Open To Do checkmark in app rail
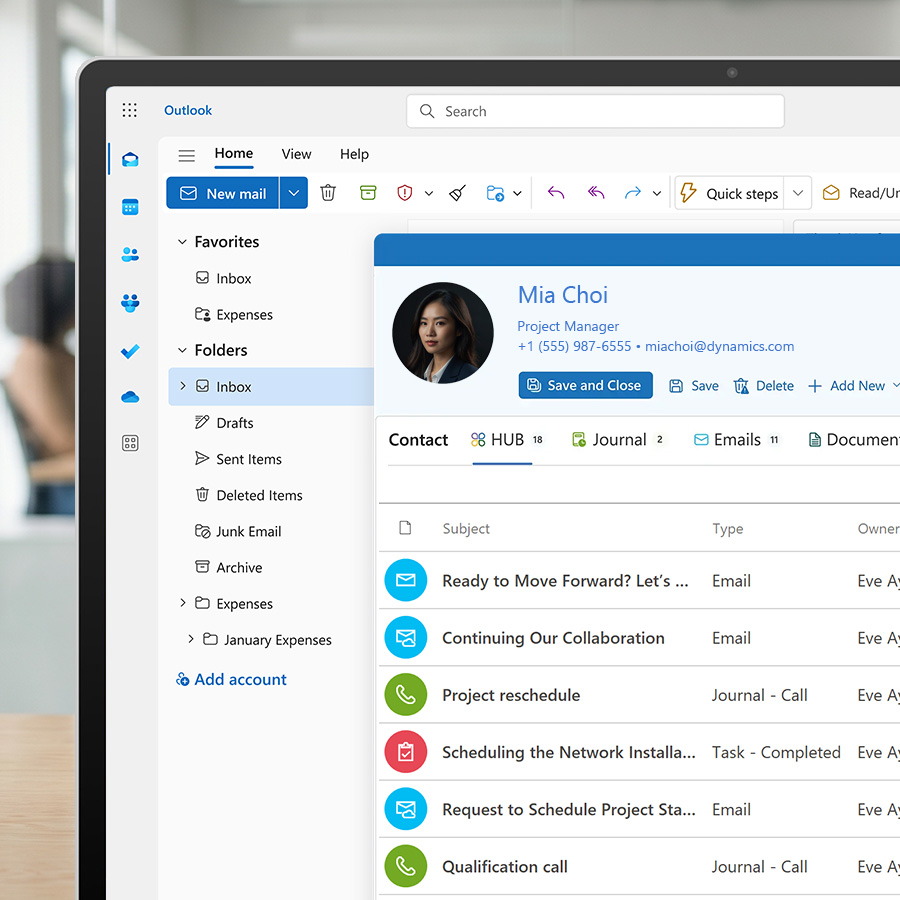Image resolution: width=900 pixels, height=900 pixels. tap(130, 351)
